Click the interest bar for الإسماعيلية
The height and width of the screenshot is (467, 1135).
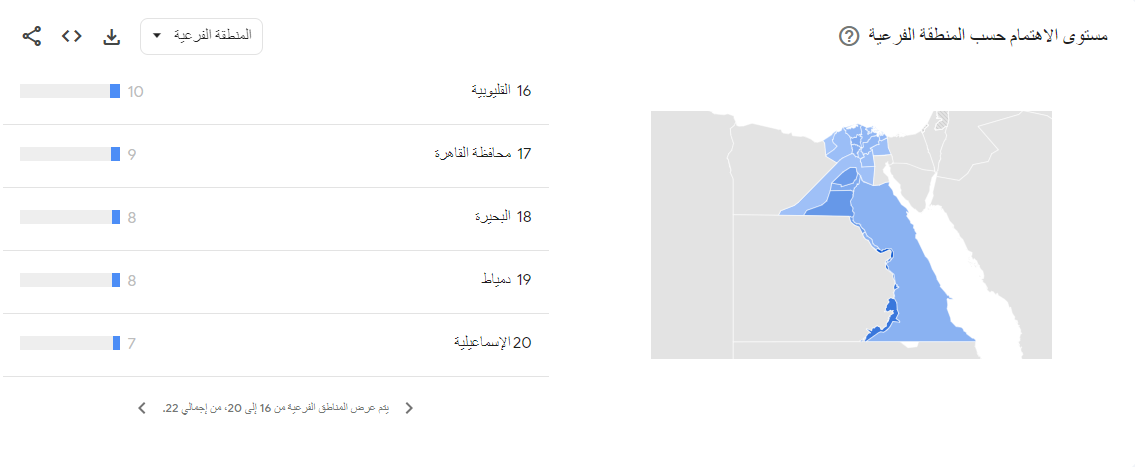[70, 343]
